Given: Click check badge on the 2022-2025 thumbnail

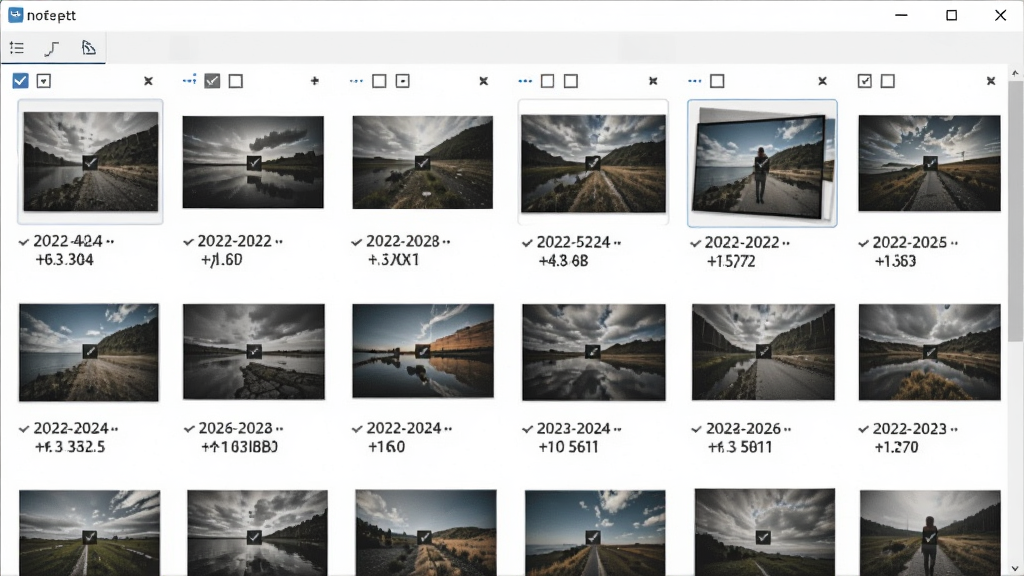Looking at the screenshot, I should click(x=930, y=163).
